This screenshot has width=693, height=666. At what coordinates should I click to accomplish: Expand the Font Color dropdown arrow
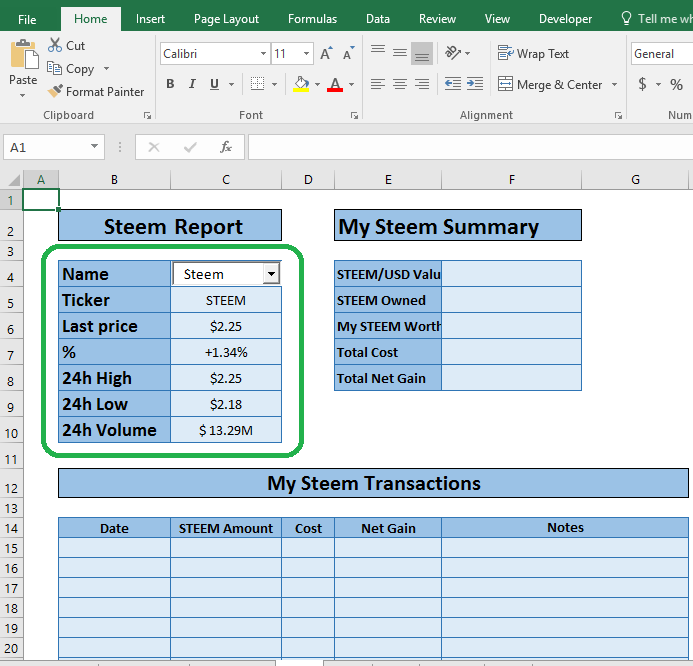[x=351, y=84]
